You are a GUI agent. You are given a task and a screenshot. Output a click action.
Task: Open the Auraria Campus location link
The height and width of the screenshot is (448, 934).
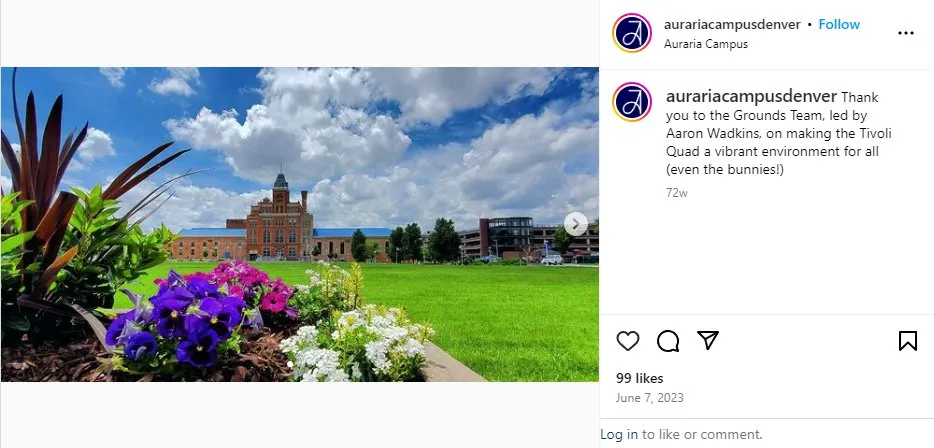[x=706, y=44]
